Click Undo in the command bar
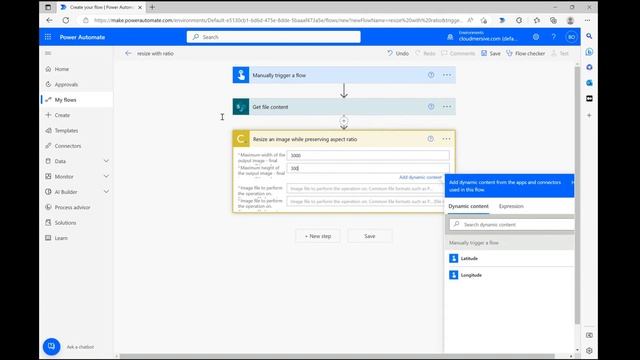The image size is (640, 360). [398, 53]
